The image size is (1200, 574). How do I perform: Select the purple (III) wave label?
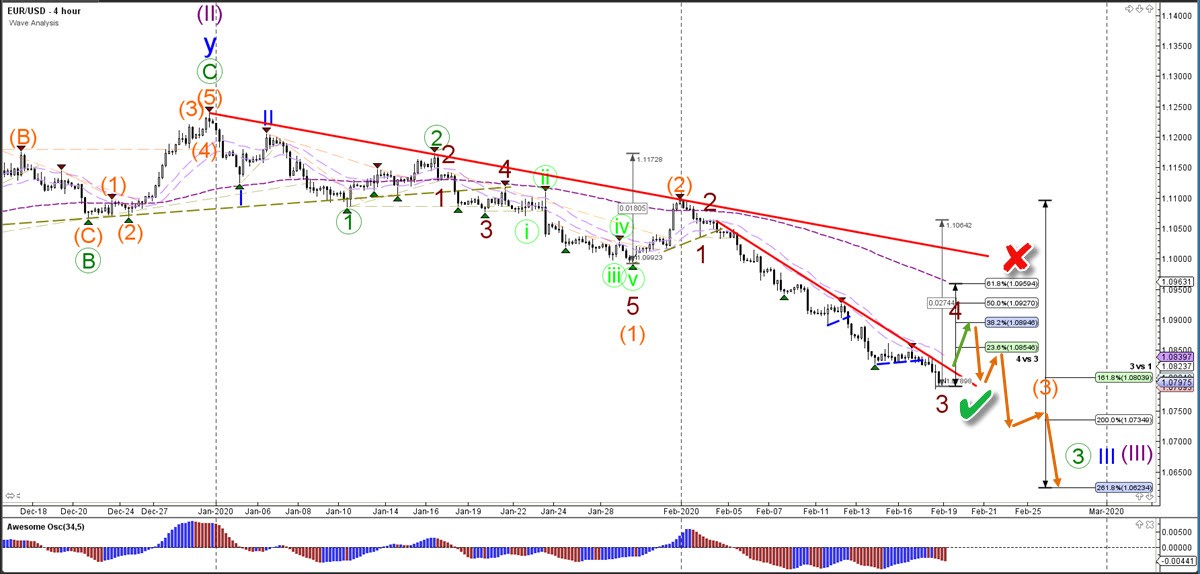coord(1138,455)
